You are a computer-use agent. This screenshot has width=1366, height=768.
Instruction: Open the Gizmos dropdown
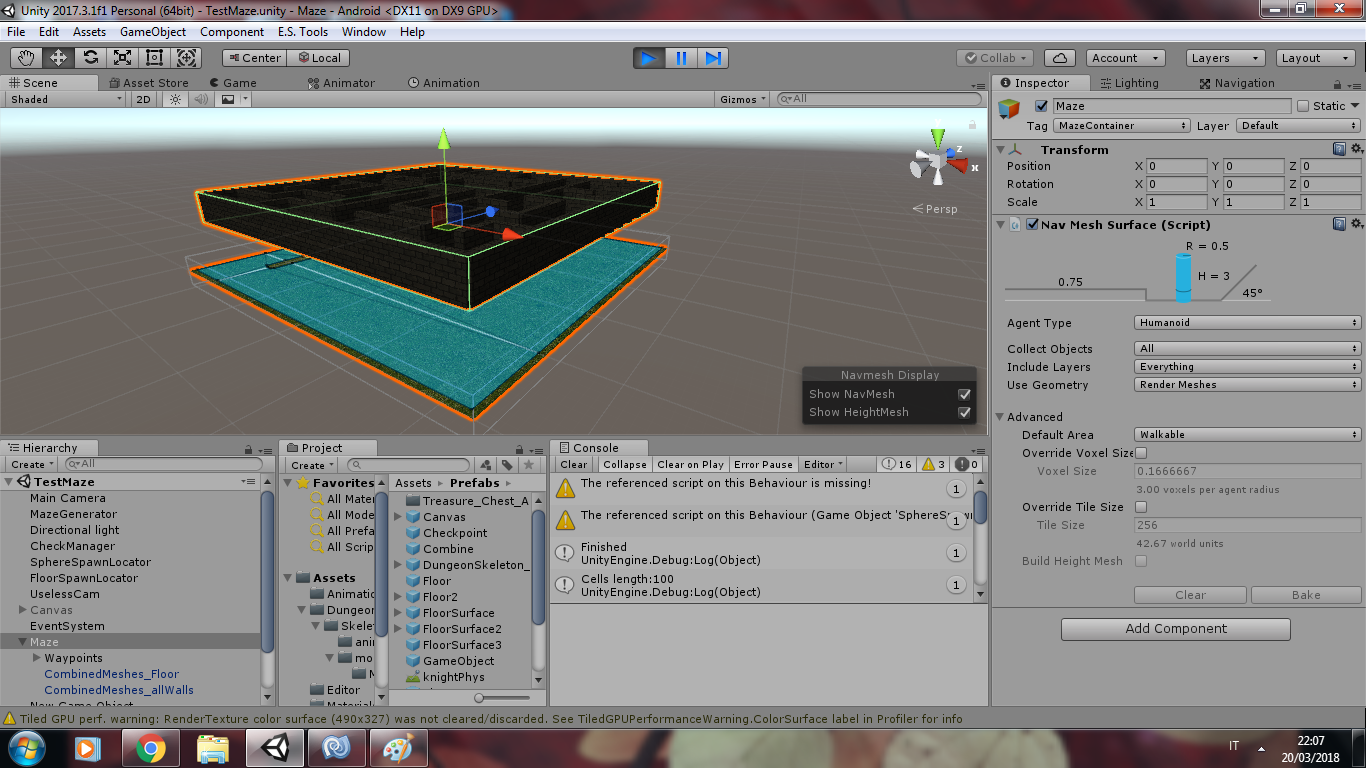pyautogui.click(x=743, y=99)
